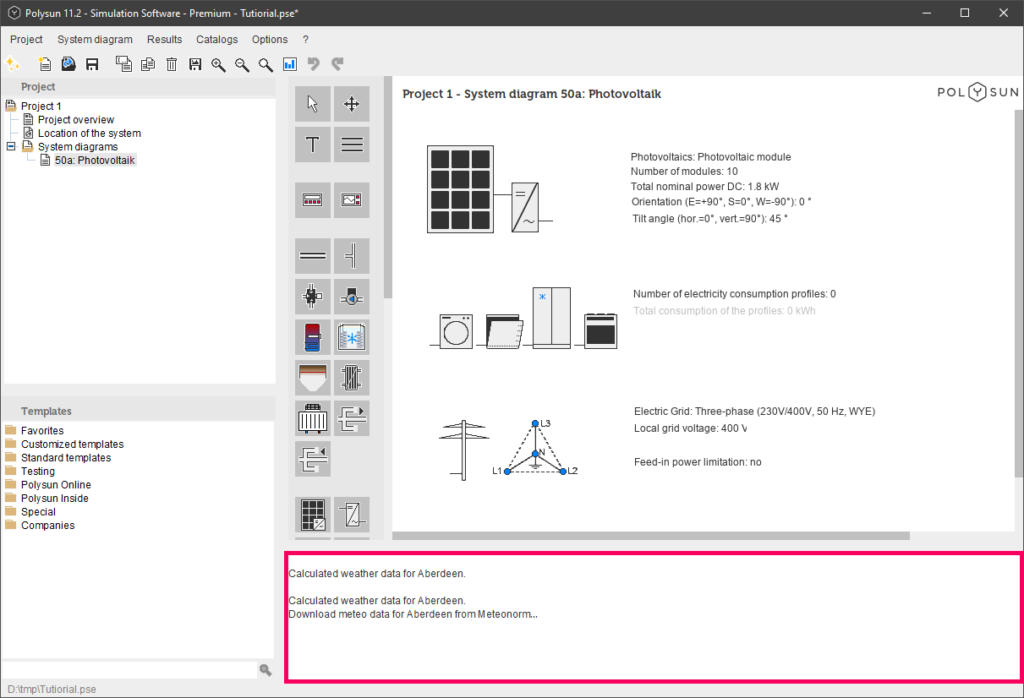Select the arrow pointer tool
This screenshot has height=698, width=1024.
tap(313, 104)
